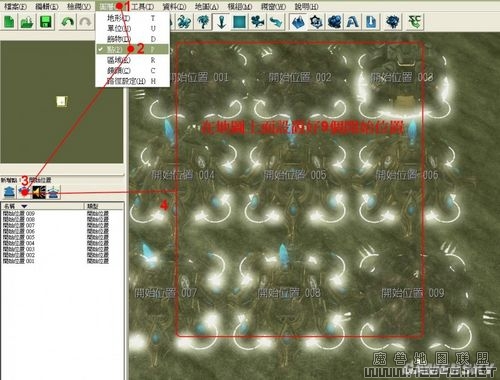Select the teal square Regions layer icon

[x=239, y=22]
